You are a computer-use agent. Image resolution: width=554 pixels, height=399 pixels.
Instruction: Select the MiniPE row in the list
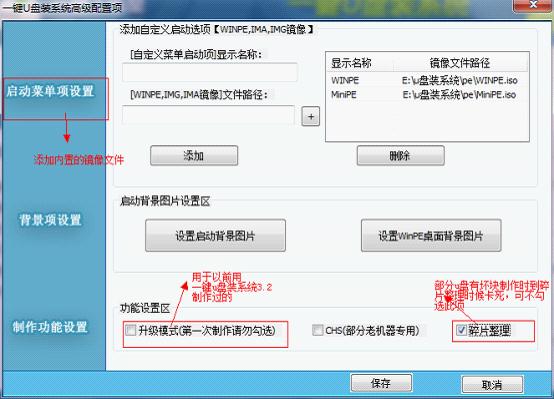(x=427, y=95)
